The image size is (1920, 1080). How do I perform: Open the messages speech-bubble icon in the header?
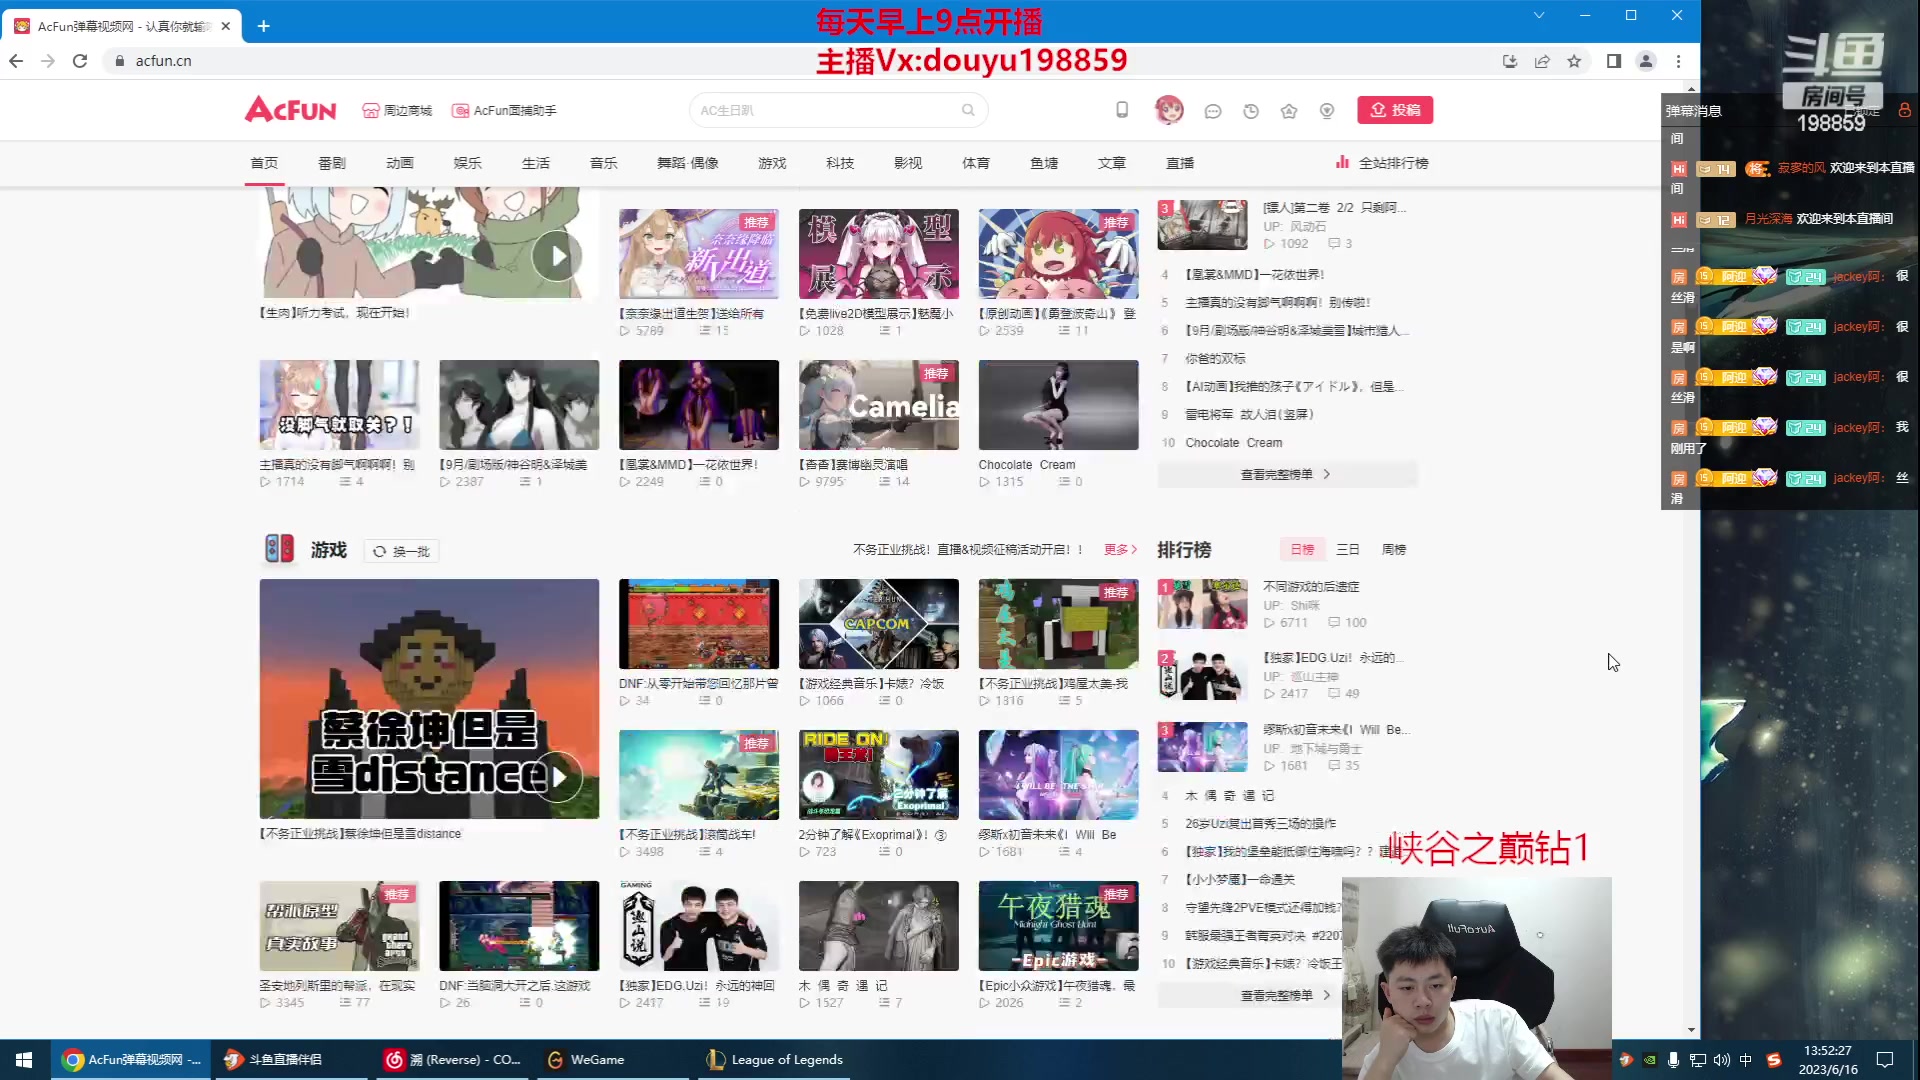[1212, 110]
